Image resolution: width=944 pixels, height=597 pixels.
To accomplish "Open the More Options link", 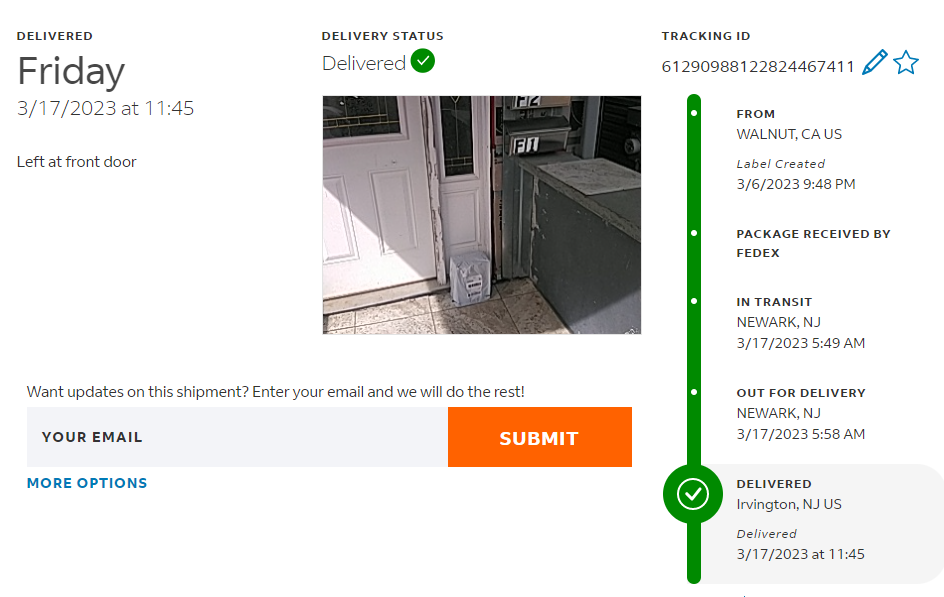I will (87, 483).
